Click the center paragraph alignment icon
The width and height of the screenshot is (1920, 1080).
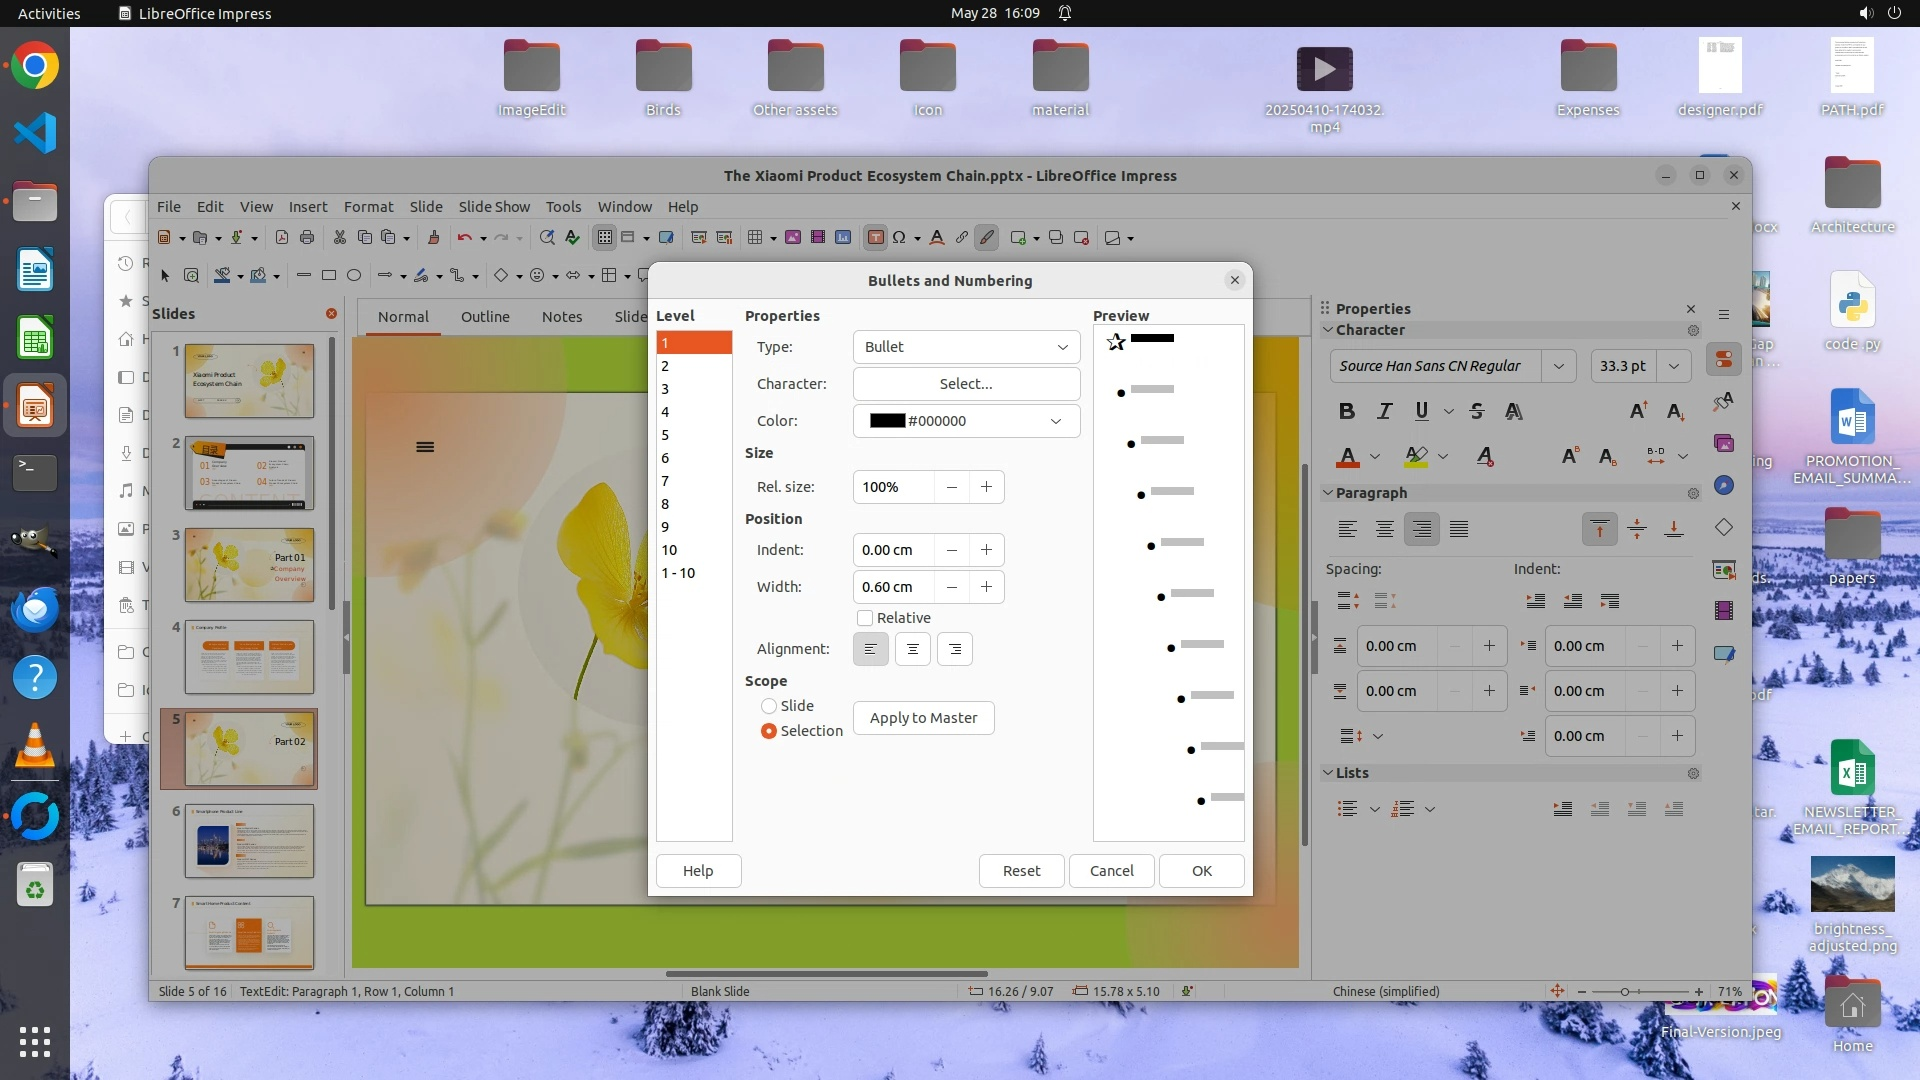pyautogui.click(x=1384, y=529)
